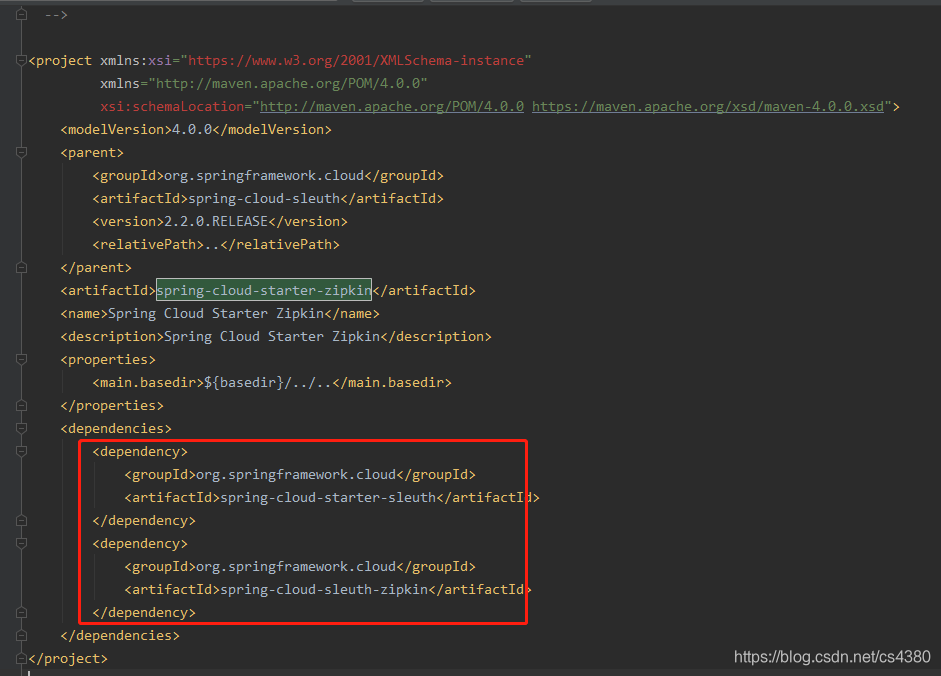Click the closing </dependencies> tag text
This screenshot has width=941, height=676.
(x=120, y=636)
